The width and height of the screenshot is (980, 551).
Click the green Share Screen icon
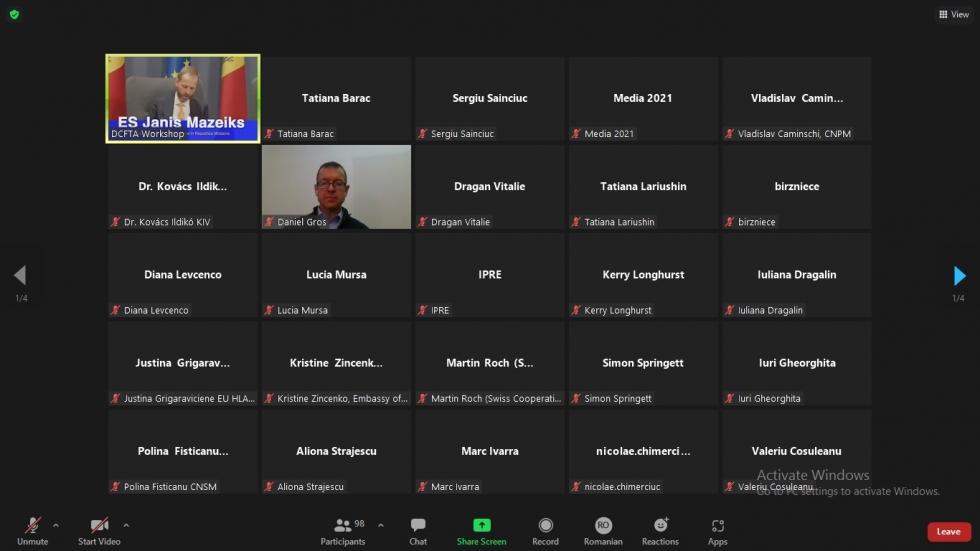481,525
